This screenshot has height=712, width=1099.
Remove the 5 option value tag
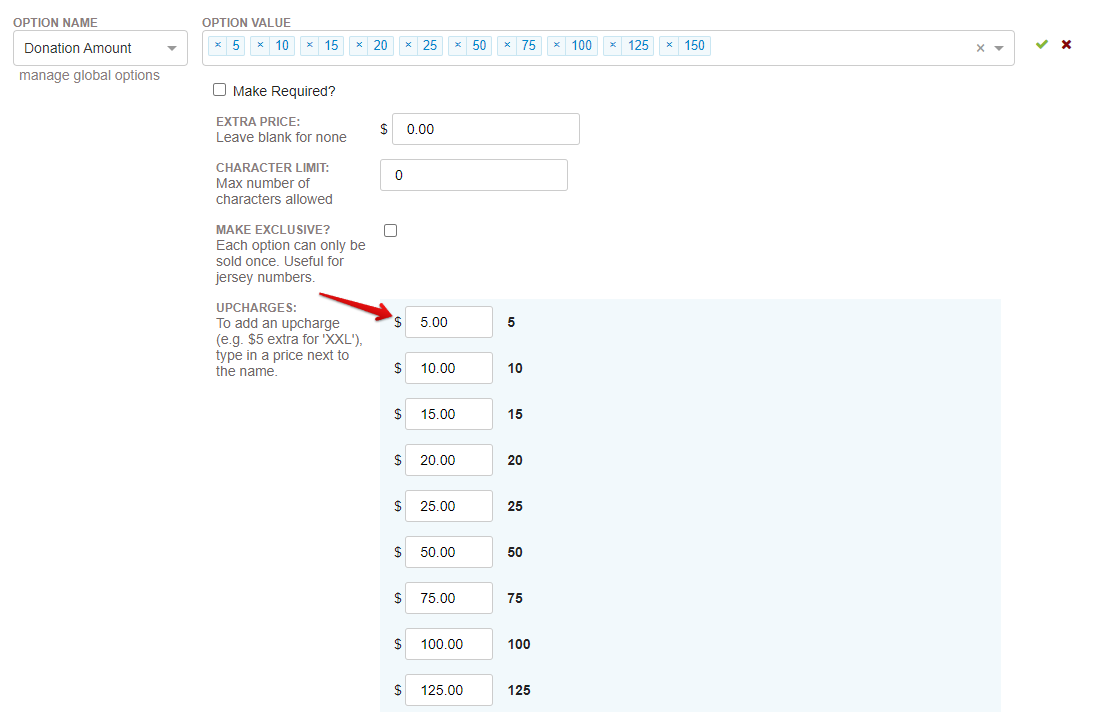(218, 45)
